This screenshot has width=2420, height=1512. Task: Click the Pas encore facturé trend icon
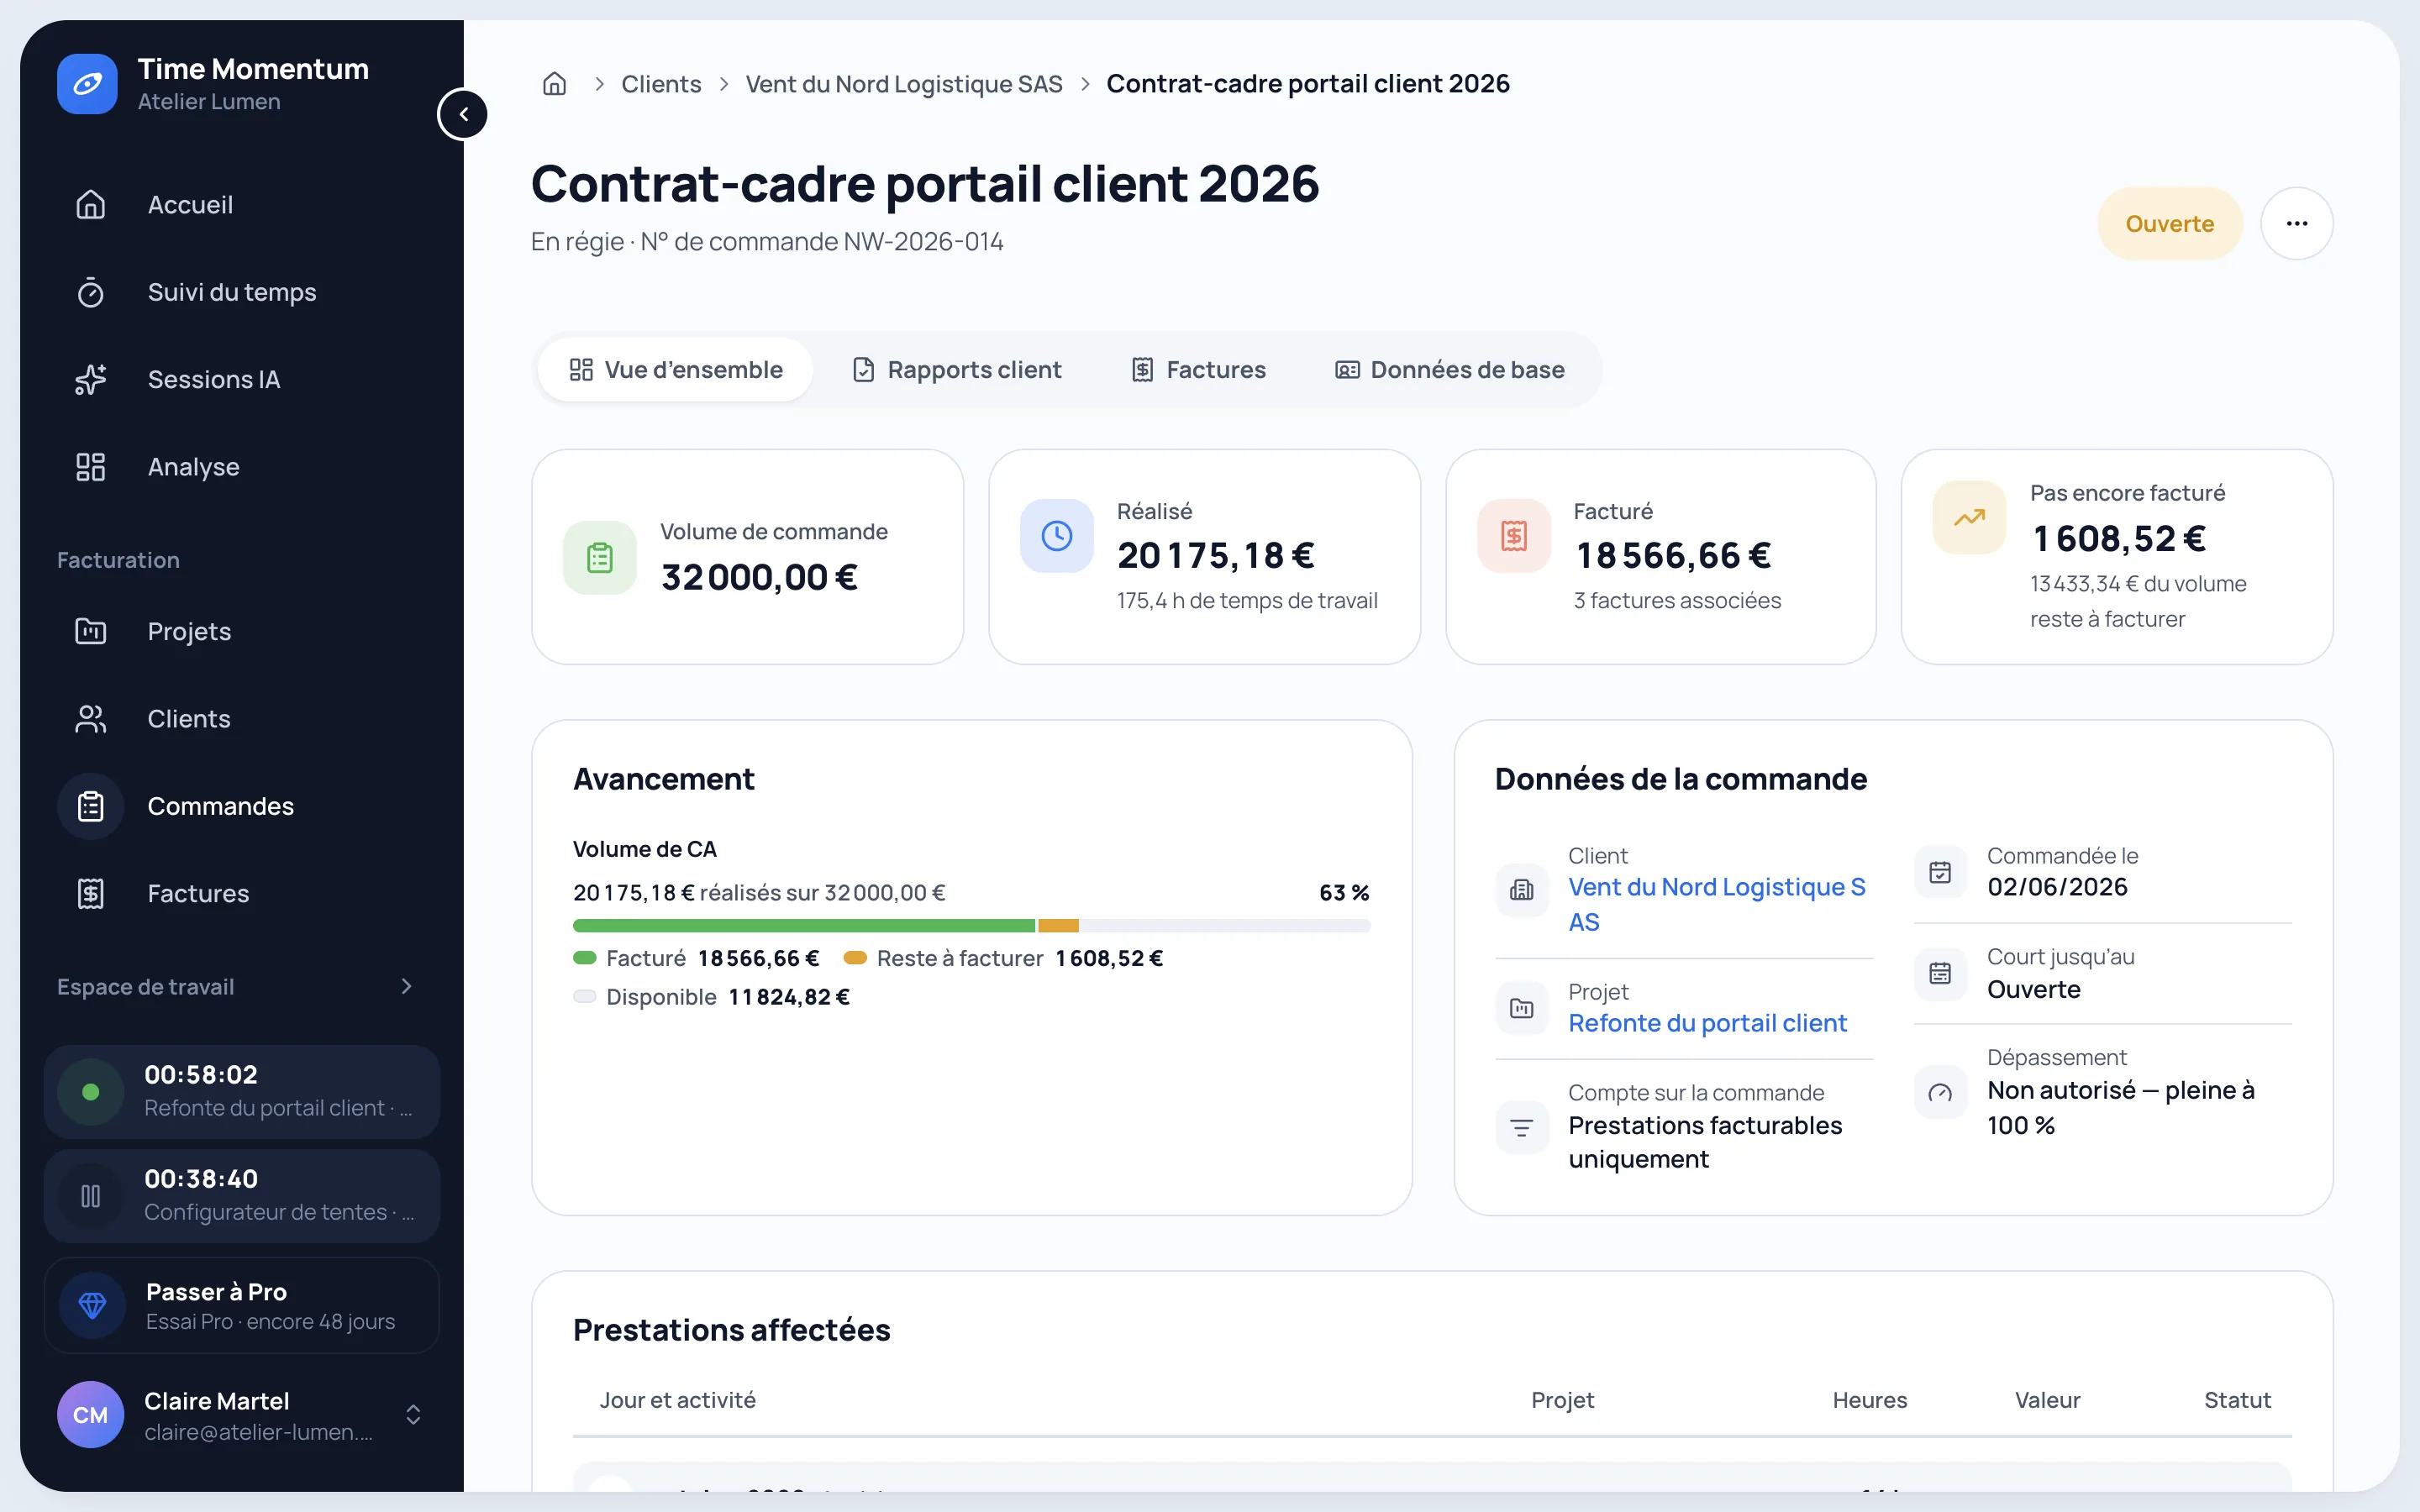1970,518
